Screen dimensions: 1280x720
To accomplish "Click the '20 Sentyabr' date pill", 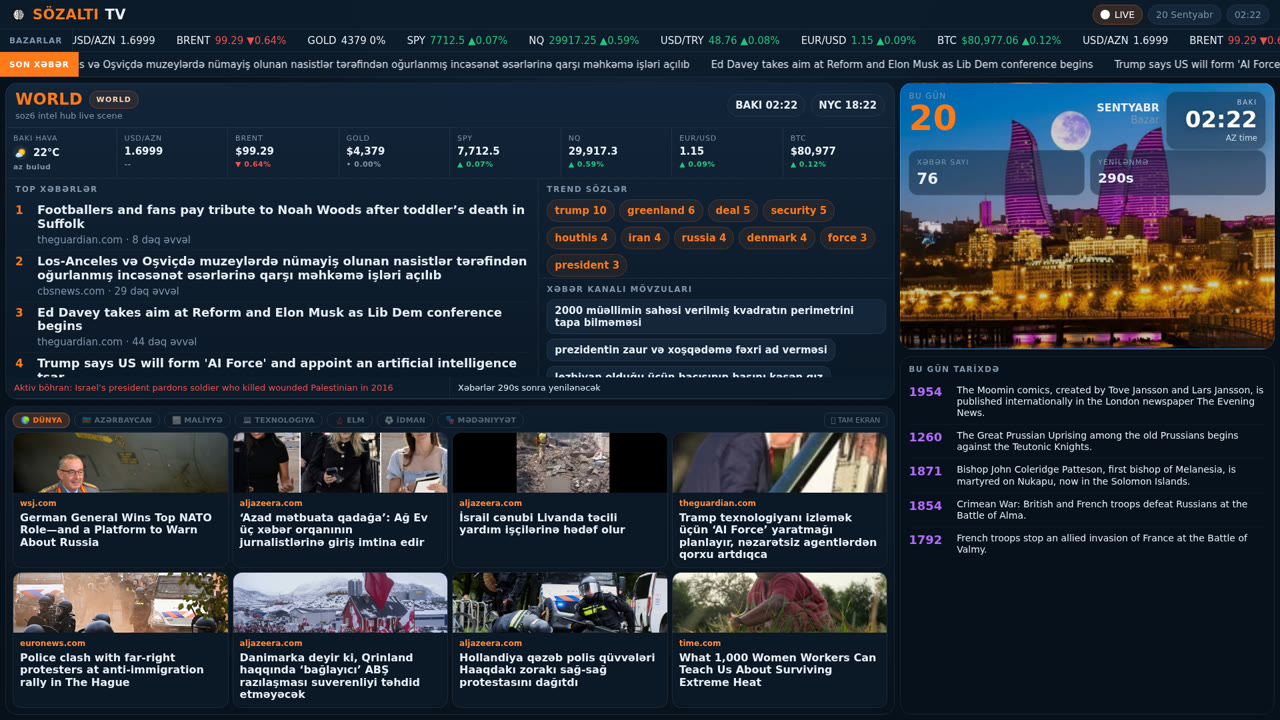I will 1184,15.
